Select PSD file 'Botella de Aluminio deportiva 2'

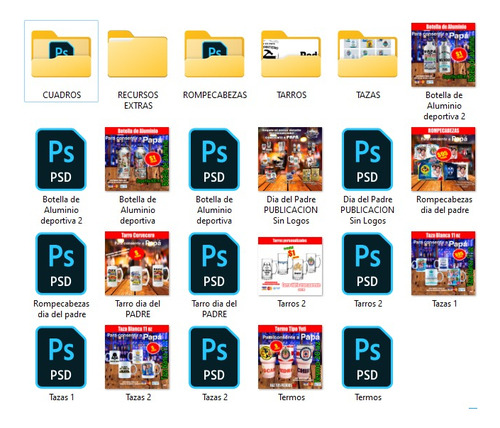point(61,159)
